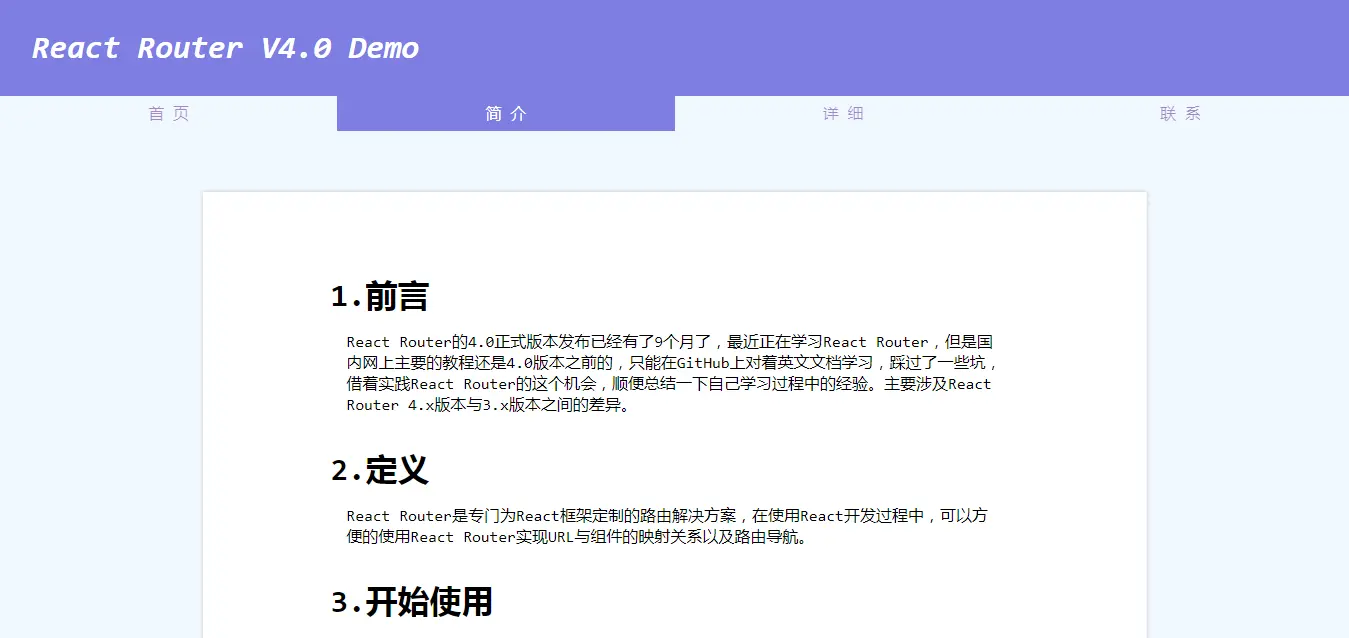The width and height of the screenshot is (1349, 638).
Task: Click the line Router 4.x版本与3.x版本之间的差异
Action: (490, 405)
